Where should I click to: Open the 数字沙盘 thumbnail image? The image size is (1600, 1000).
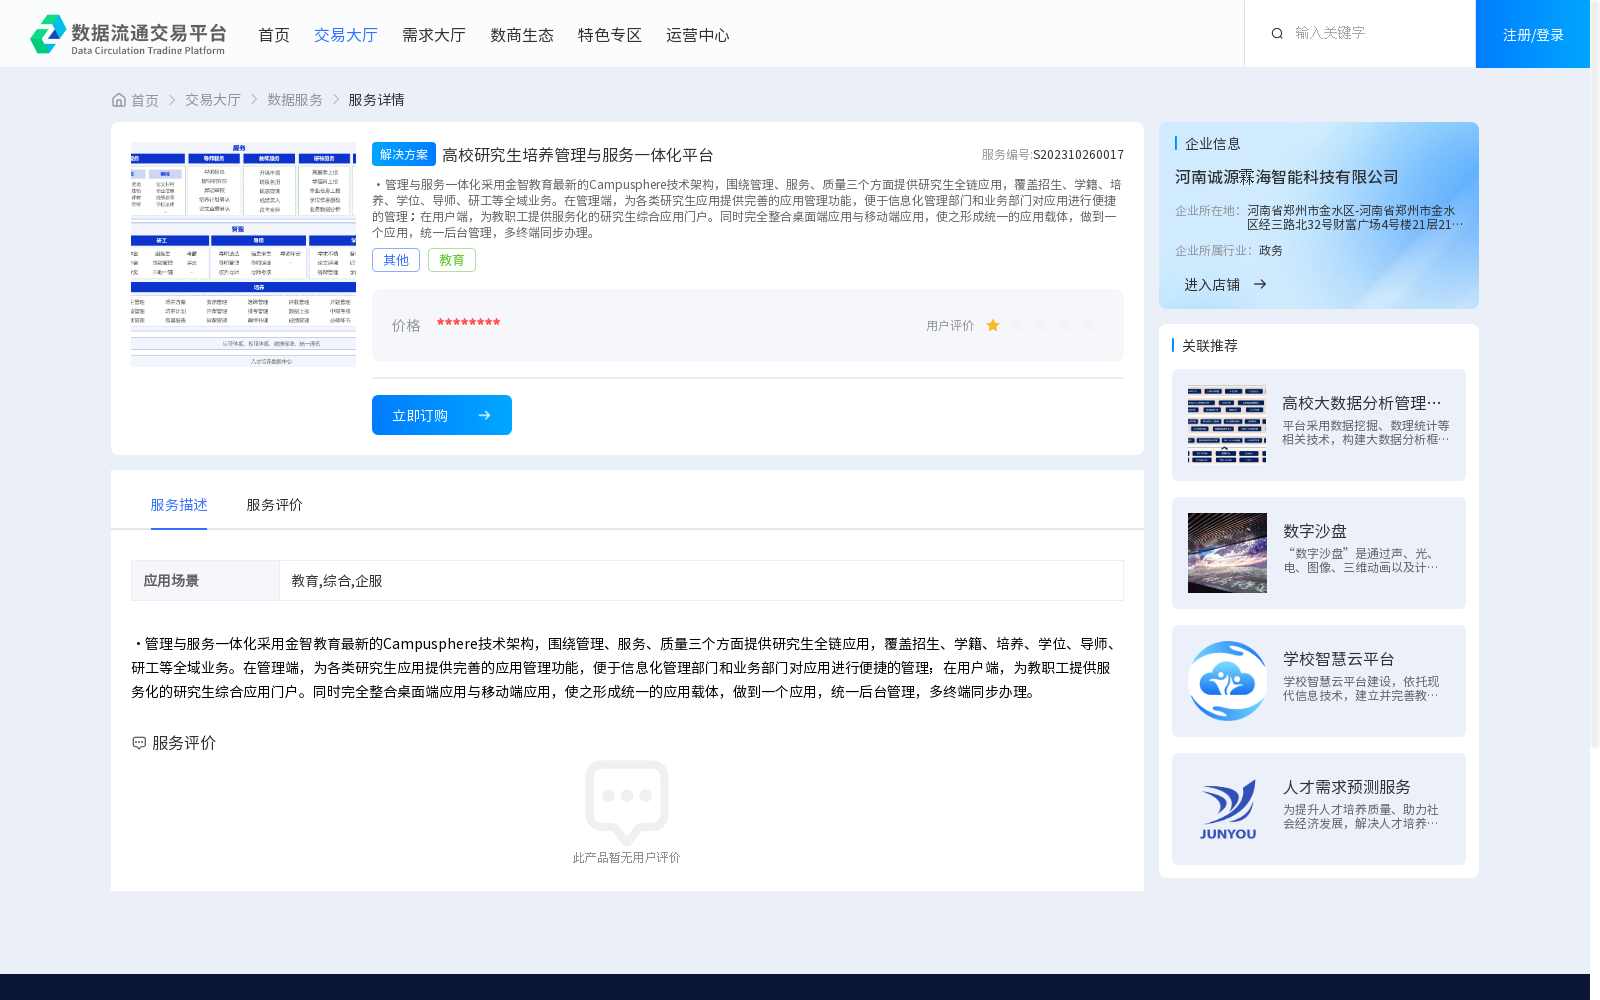point(1227,553)
